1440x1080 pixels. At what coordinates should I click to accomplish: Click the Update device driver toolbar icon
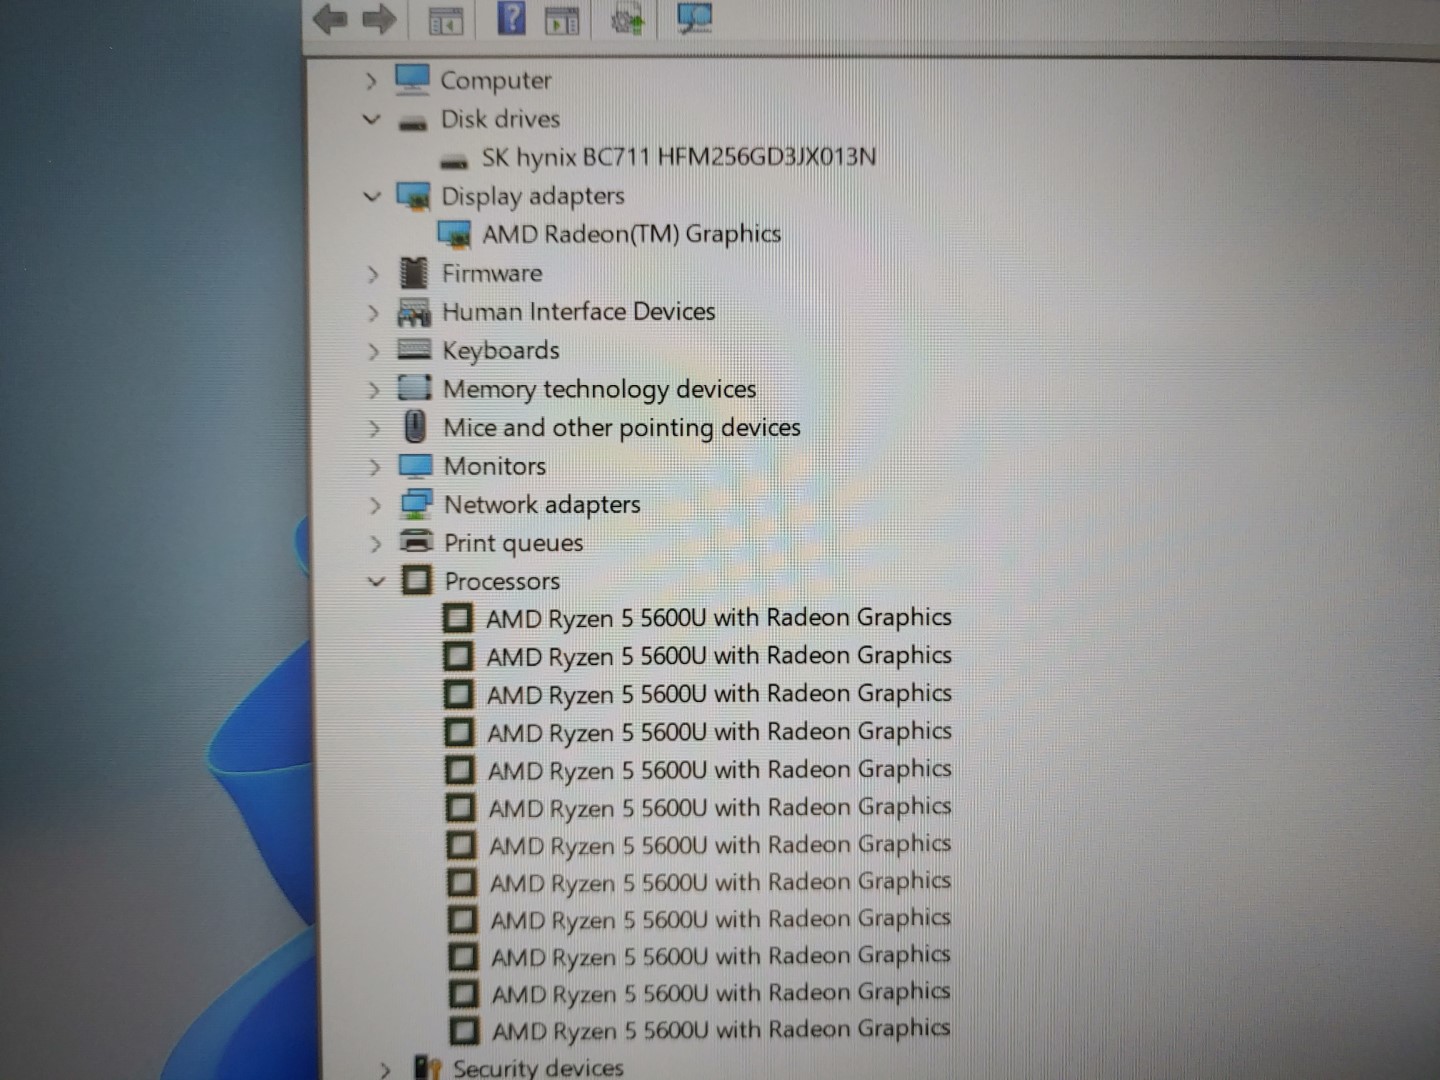pyautogui.click(x=628, y=19)
